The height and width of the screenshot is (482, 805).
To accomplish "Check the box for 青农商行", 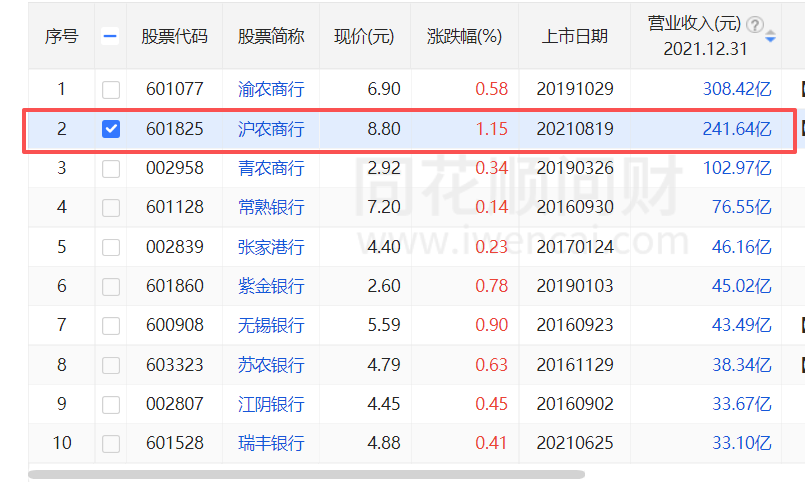I will tap(111, 168).
